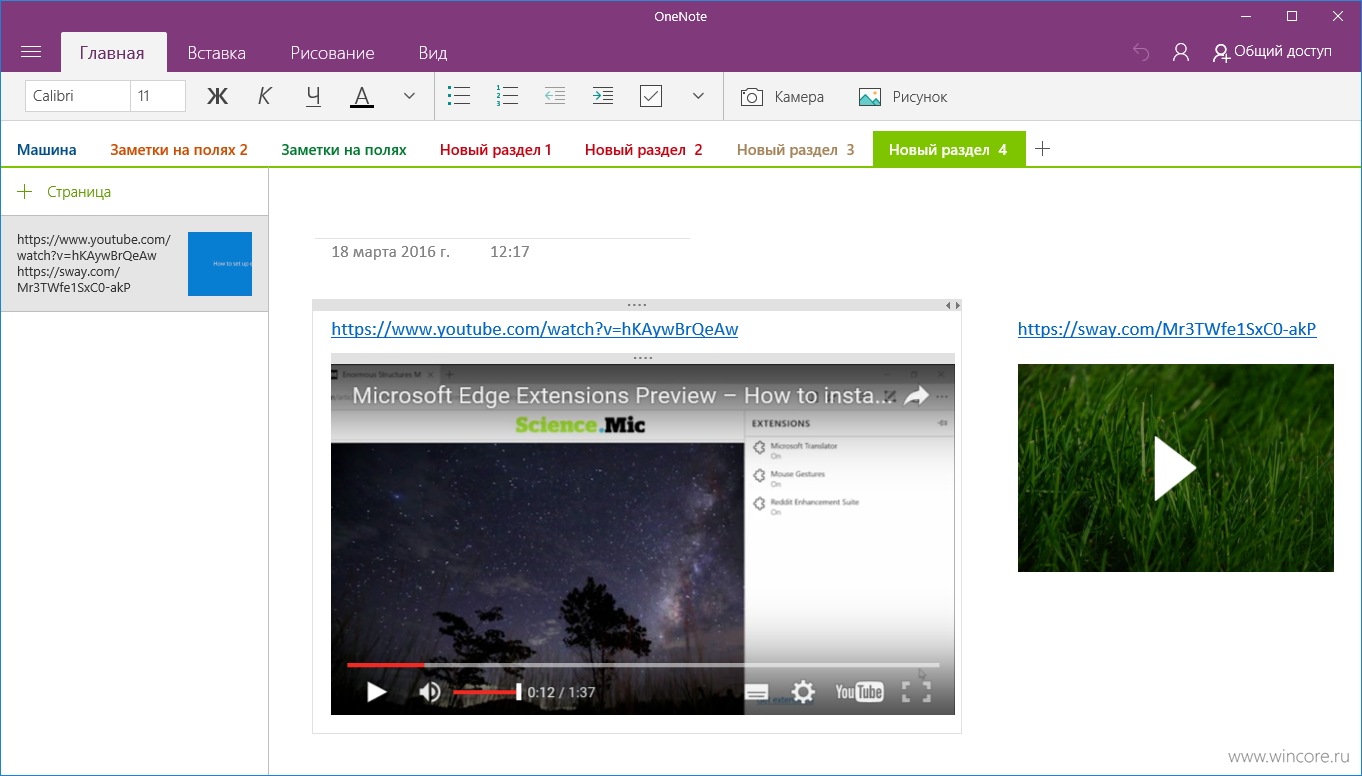Open the Вставка ribbon tab
The height and width of the screenshot is (776, 1362).
coord(217,53)
